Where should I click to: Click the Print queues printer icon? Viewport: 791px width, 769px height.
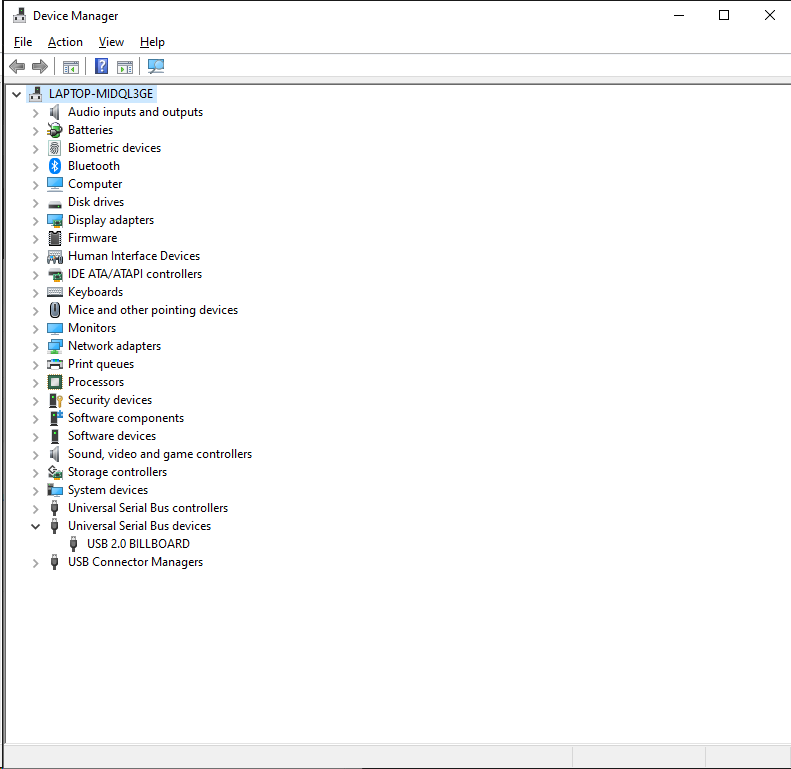[55, 364]
